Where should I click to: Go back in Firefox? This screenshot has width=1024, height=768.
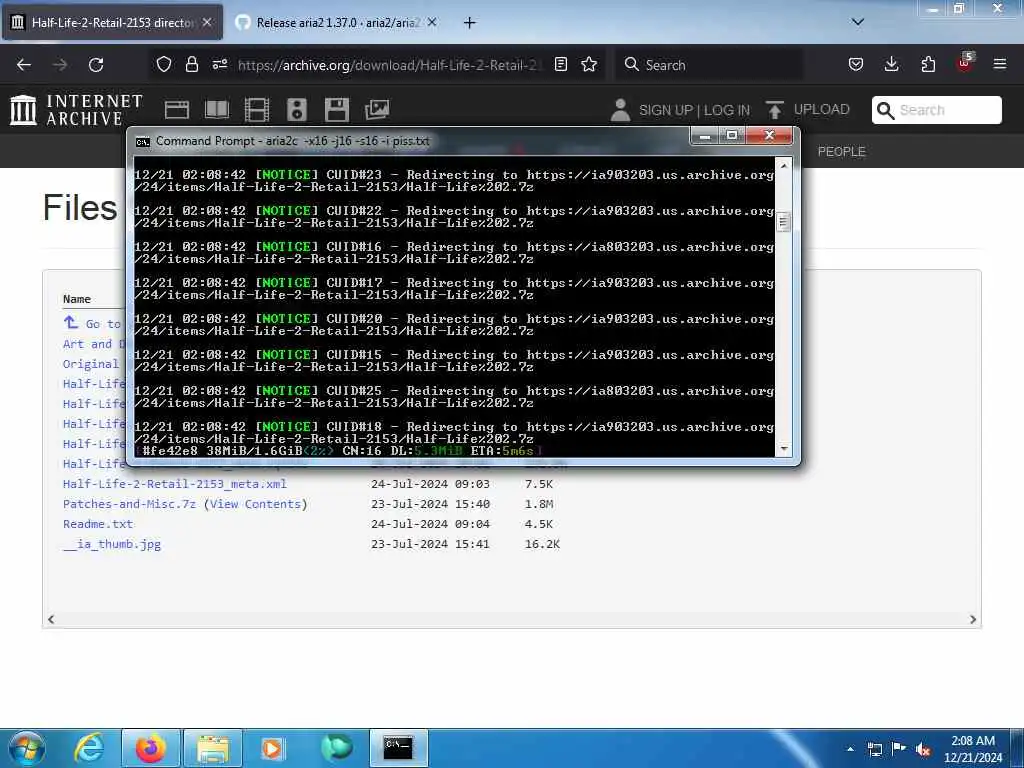[24, 65]
